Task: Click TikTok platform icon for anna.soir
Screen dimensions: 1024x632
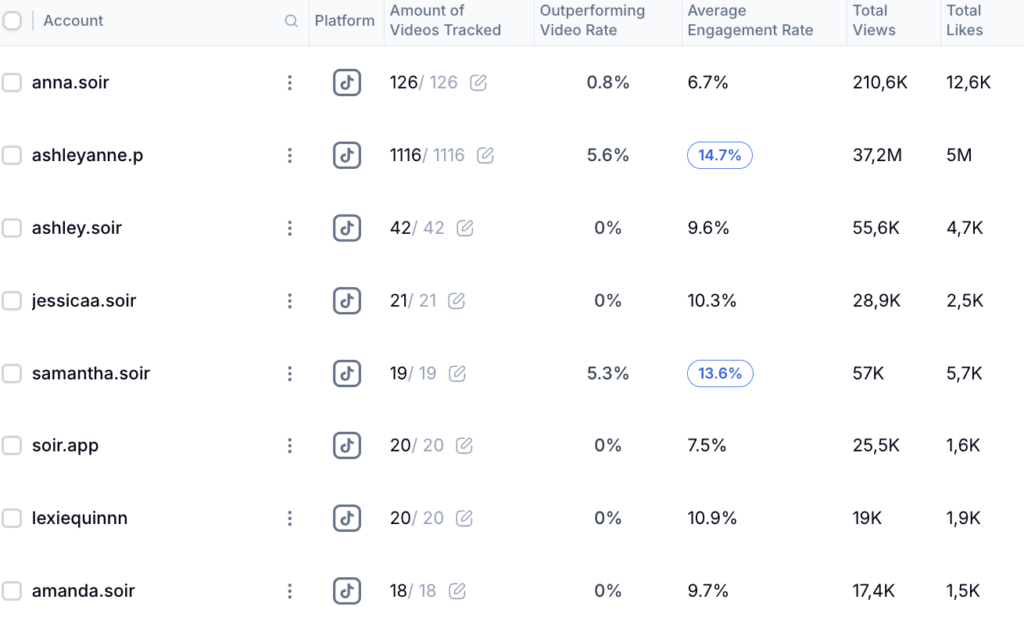Action: (347, 83)
